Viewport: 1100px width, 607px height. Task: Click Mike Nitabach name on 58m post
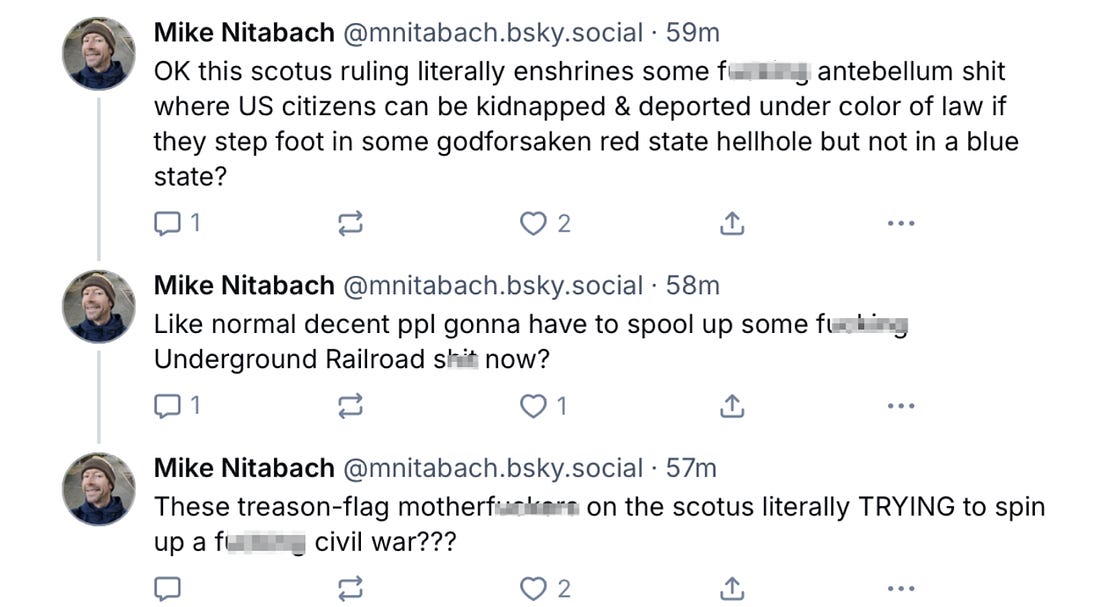(244, 286)
